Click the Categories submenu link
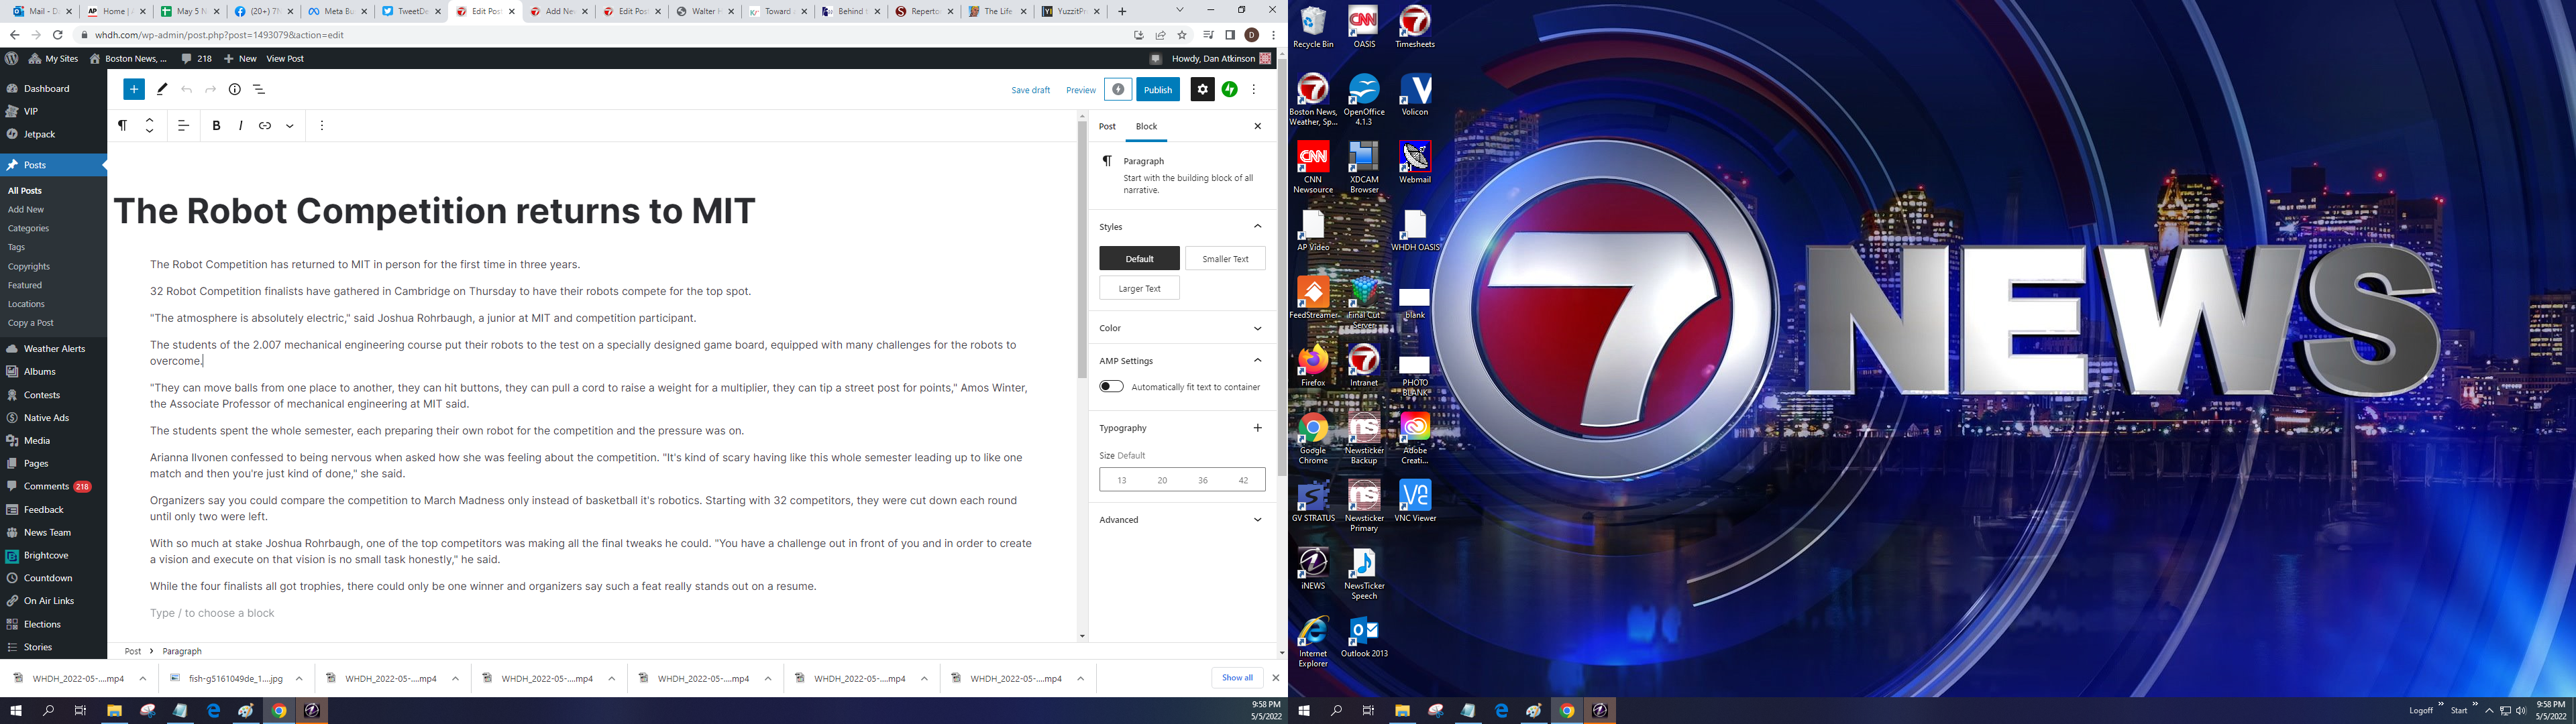 click(28, 229)
